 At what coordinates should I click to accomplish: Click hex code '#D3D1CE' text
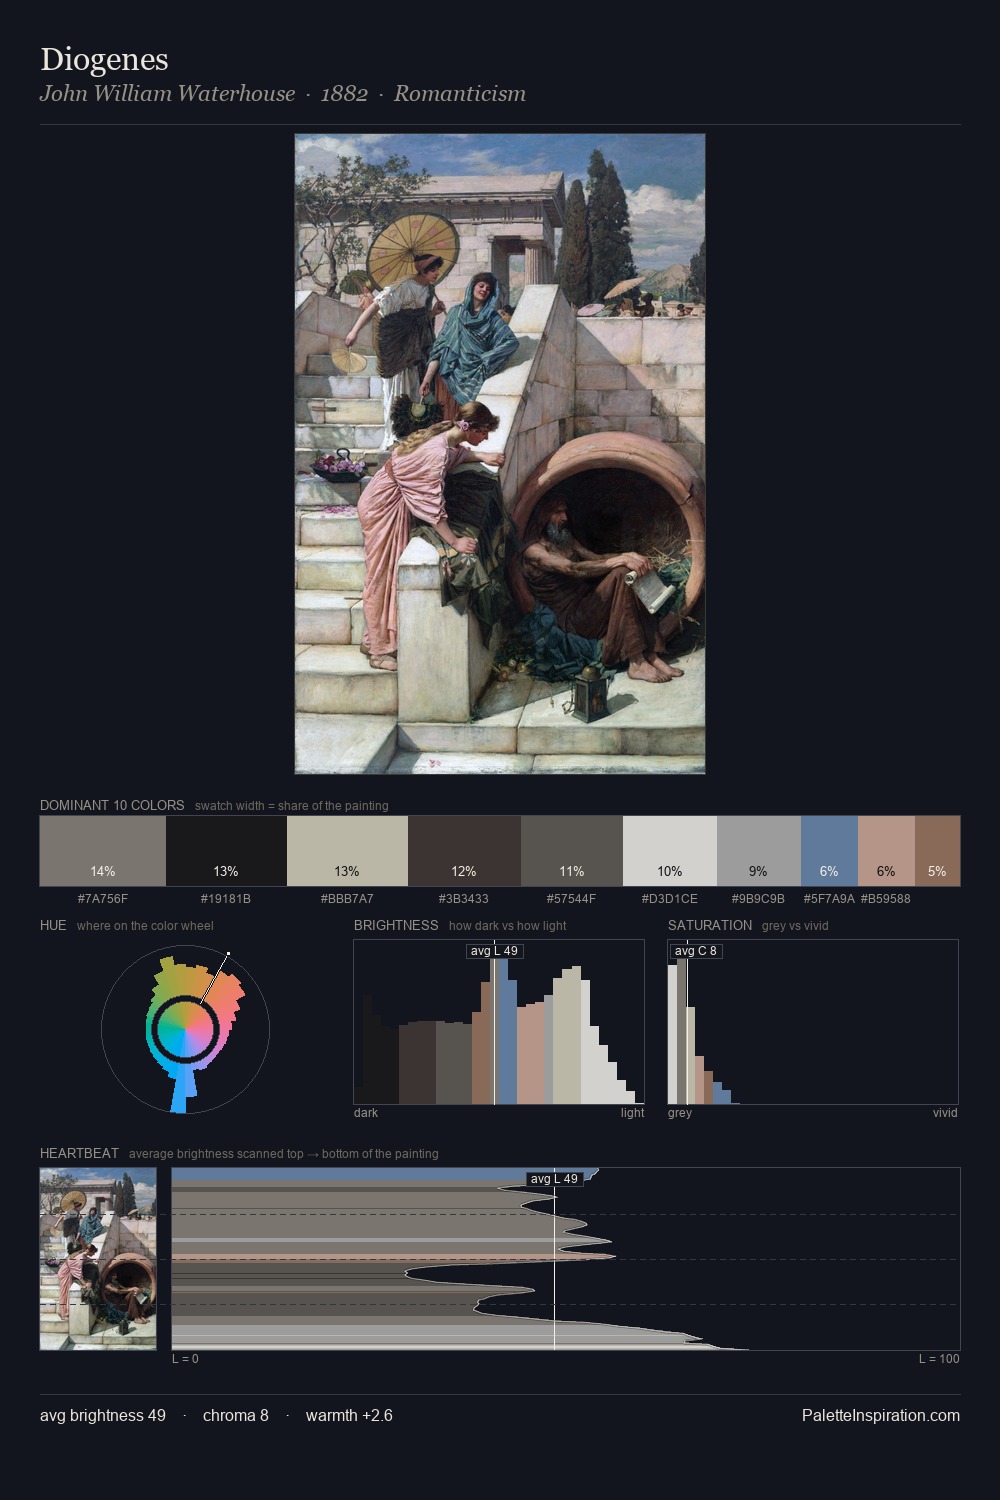670,898
